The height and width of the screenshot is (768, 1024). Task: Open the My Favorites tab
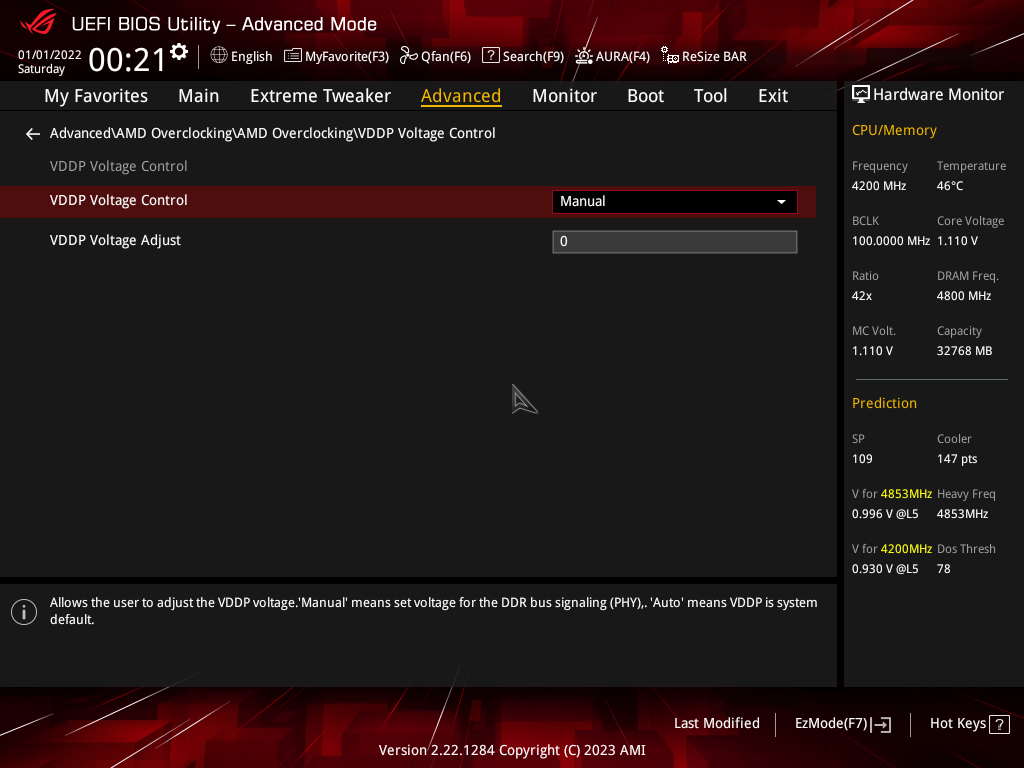[x=96, y=96]
